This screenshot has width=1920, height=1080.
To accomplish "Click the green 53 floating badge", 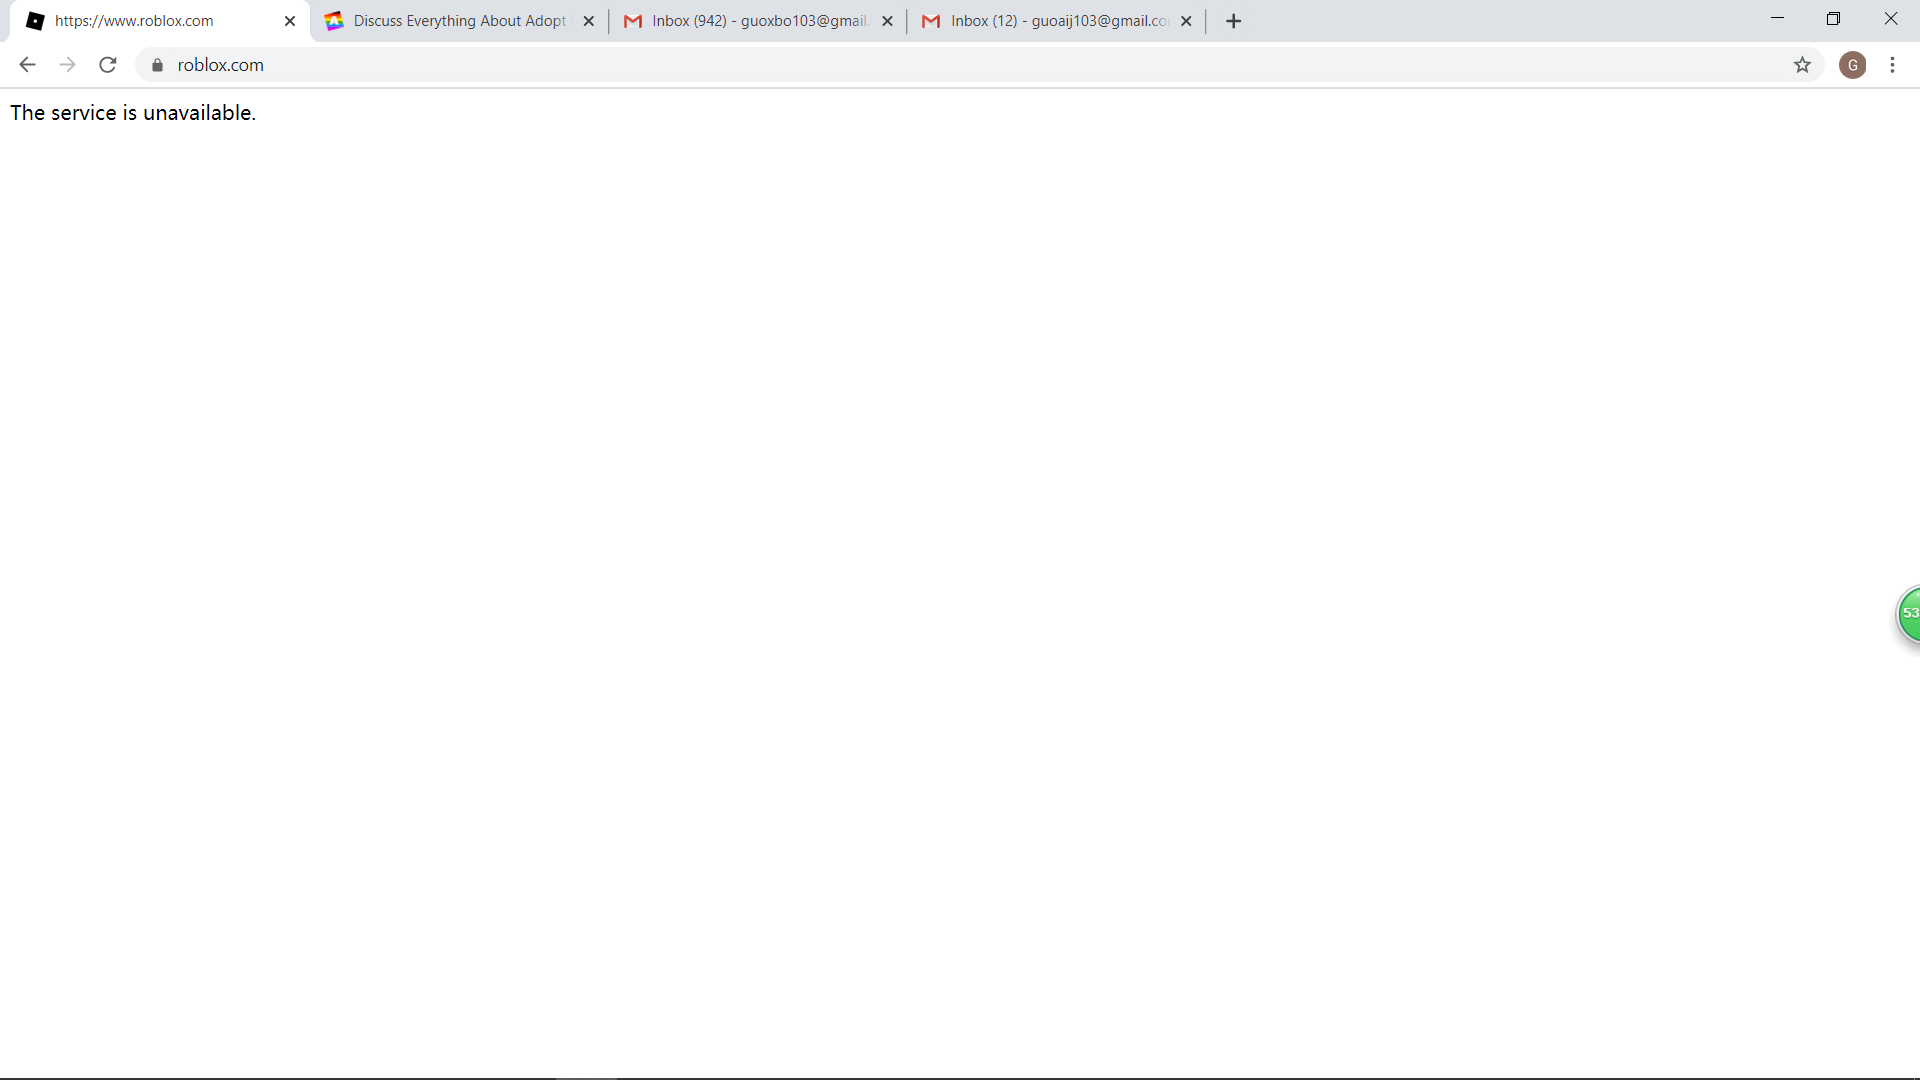I will 1909,613.
